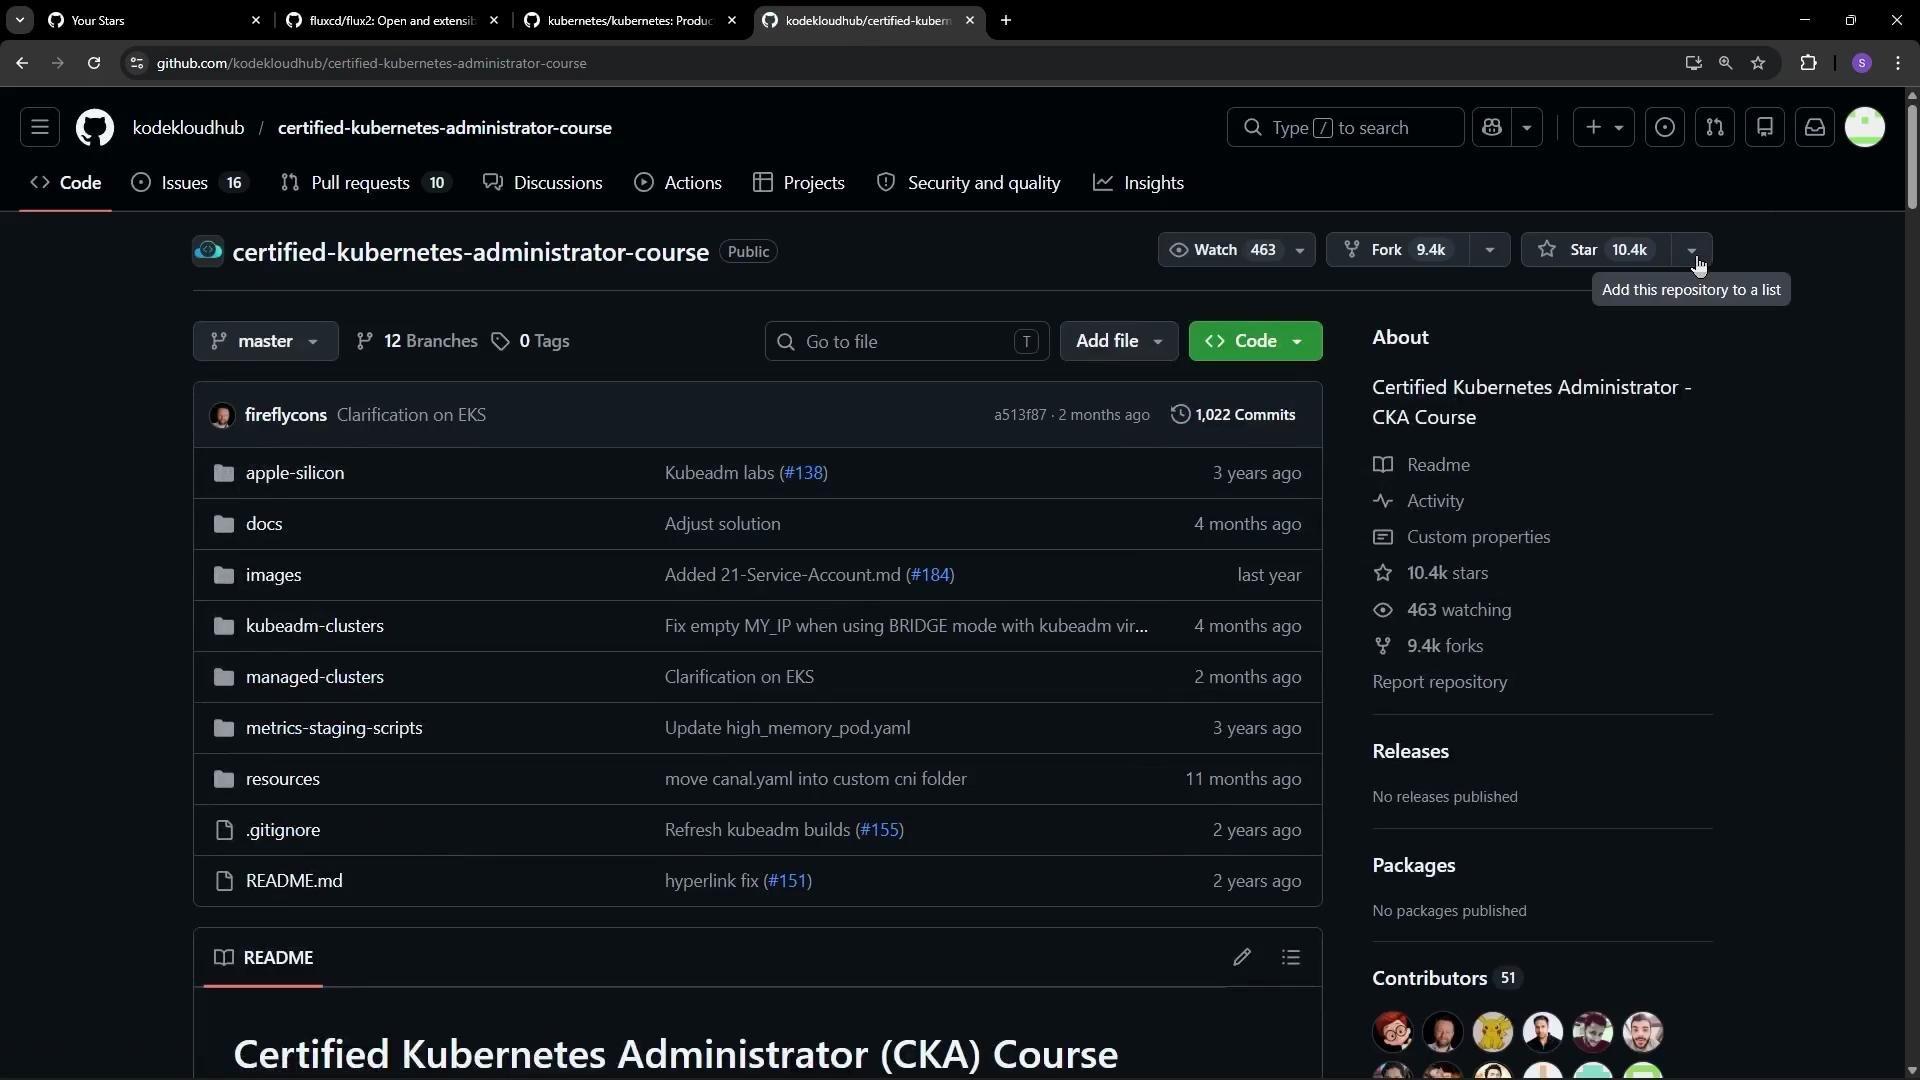Open the Discussions tab

pyautogui.click(x=543, y=183)
